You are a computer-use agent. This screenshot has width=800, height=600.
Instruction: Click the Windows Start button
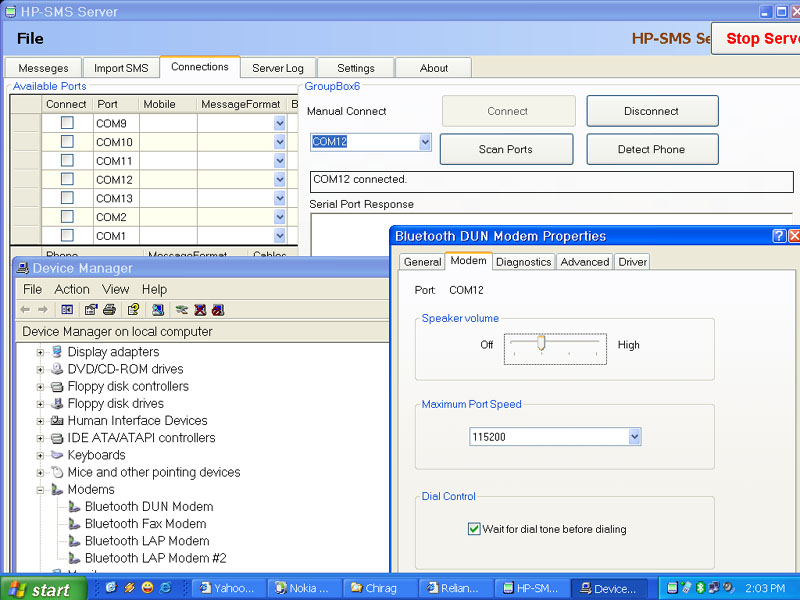pos(44,589)
